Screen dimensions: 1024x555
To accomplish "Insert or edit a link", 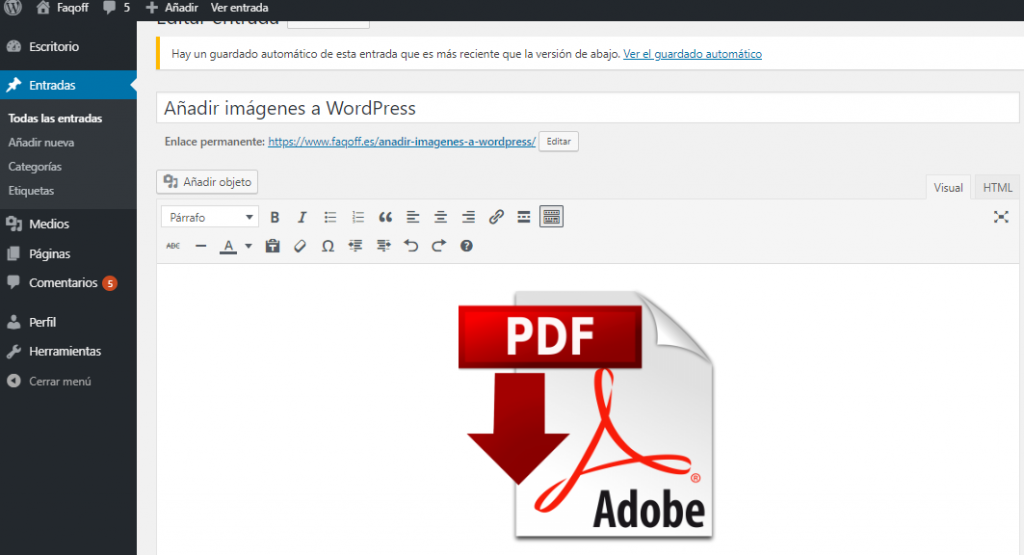I will click(496, 217).
